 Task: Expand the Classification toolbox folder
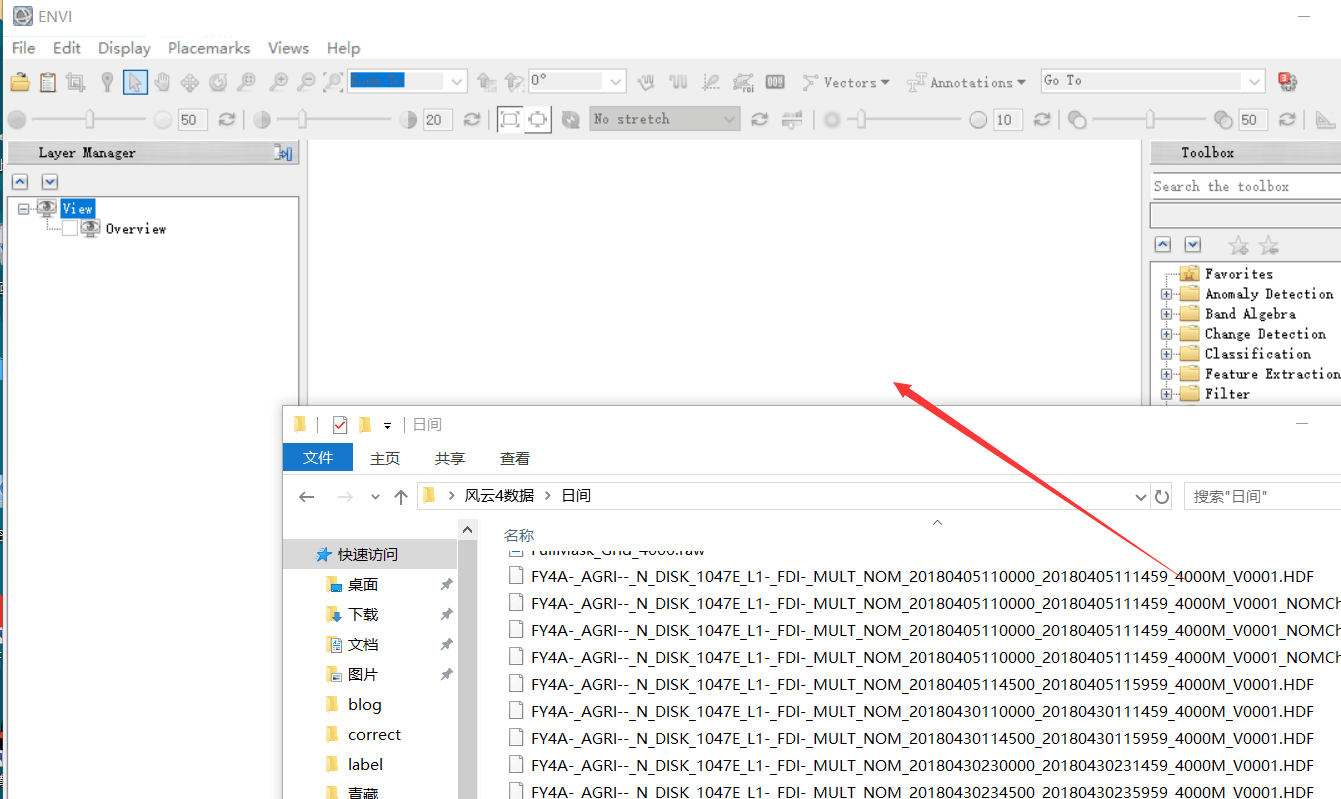tap(1166, 354)
